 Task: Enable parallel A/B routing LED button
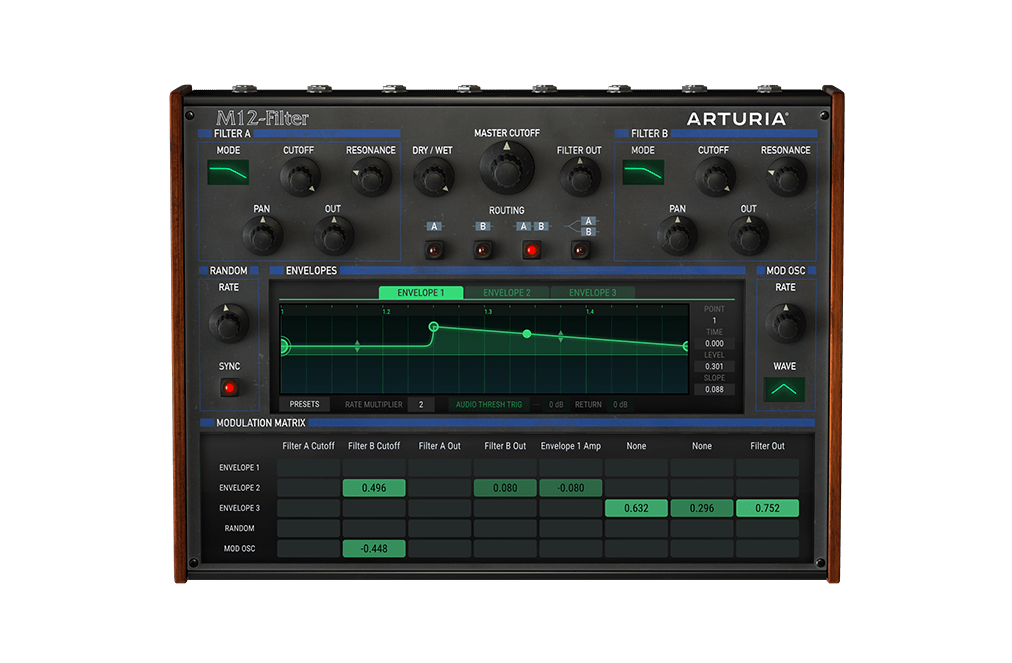(x=580, y=250)
